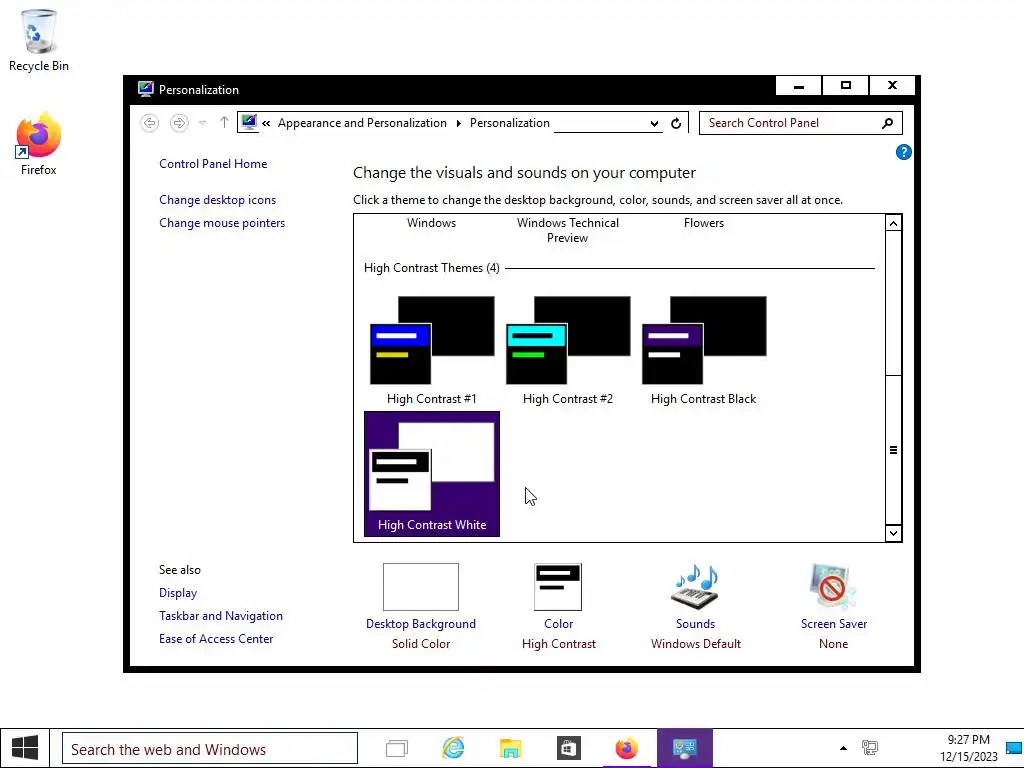Open Ease of Access Center link
This screenshot has height=768, width=1024.
(x=216, y=639)
